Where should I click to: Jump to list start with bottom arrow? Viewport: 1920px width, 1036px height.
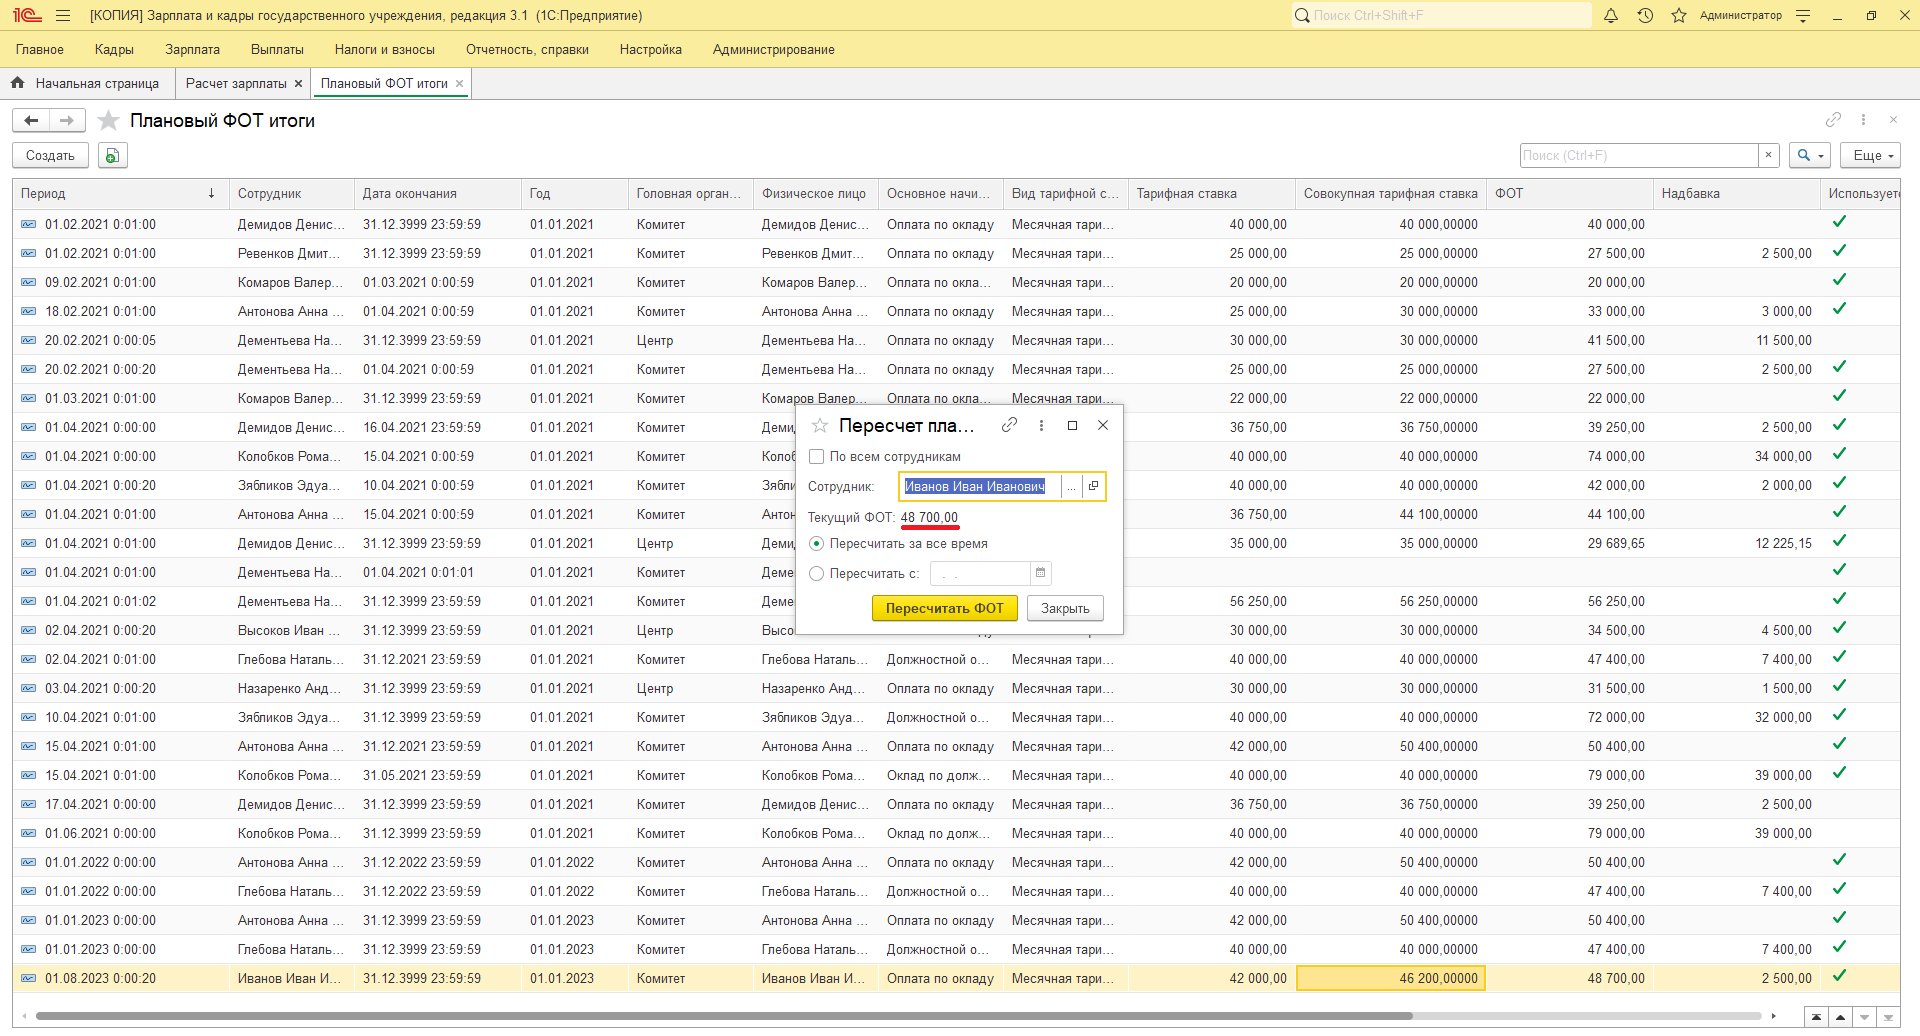click(1817, 1017)
